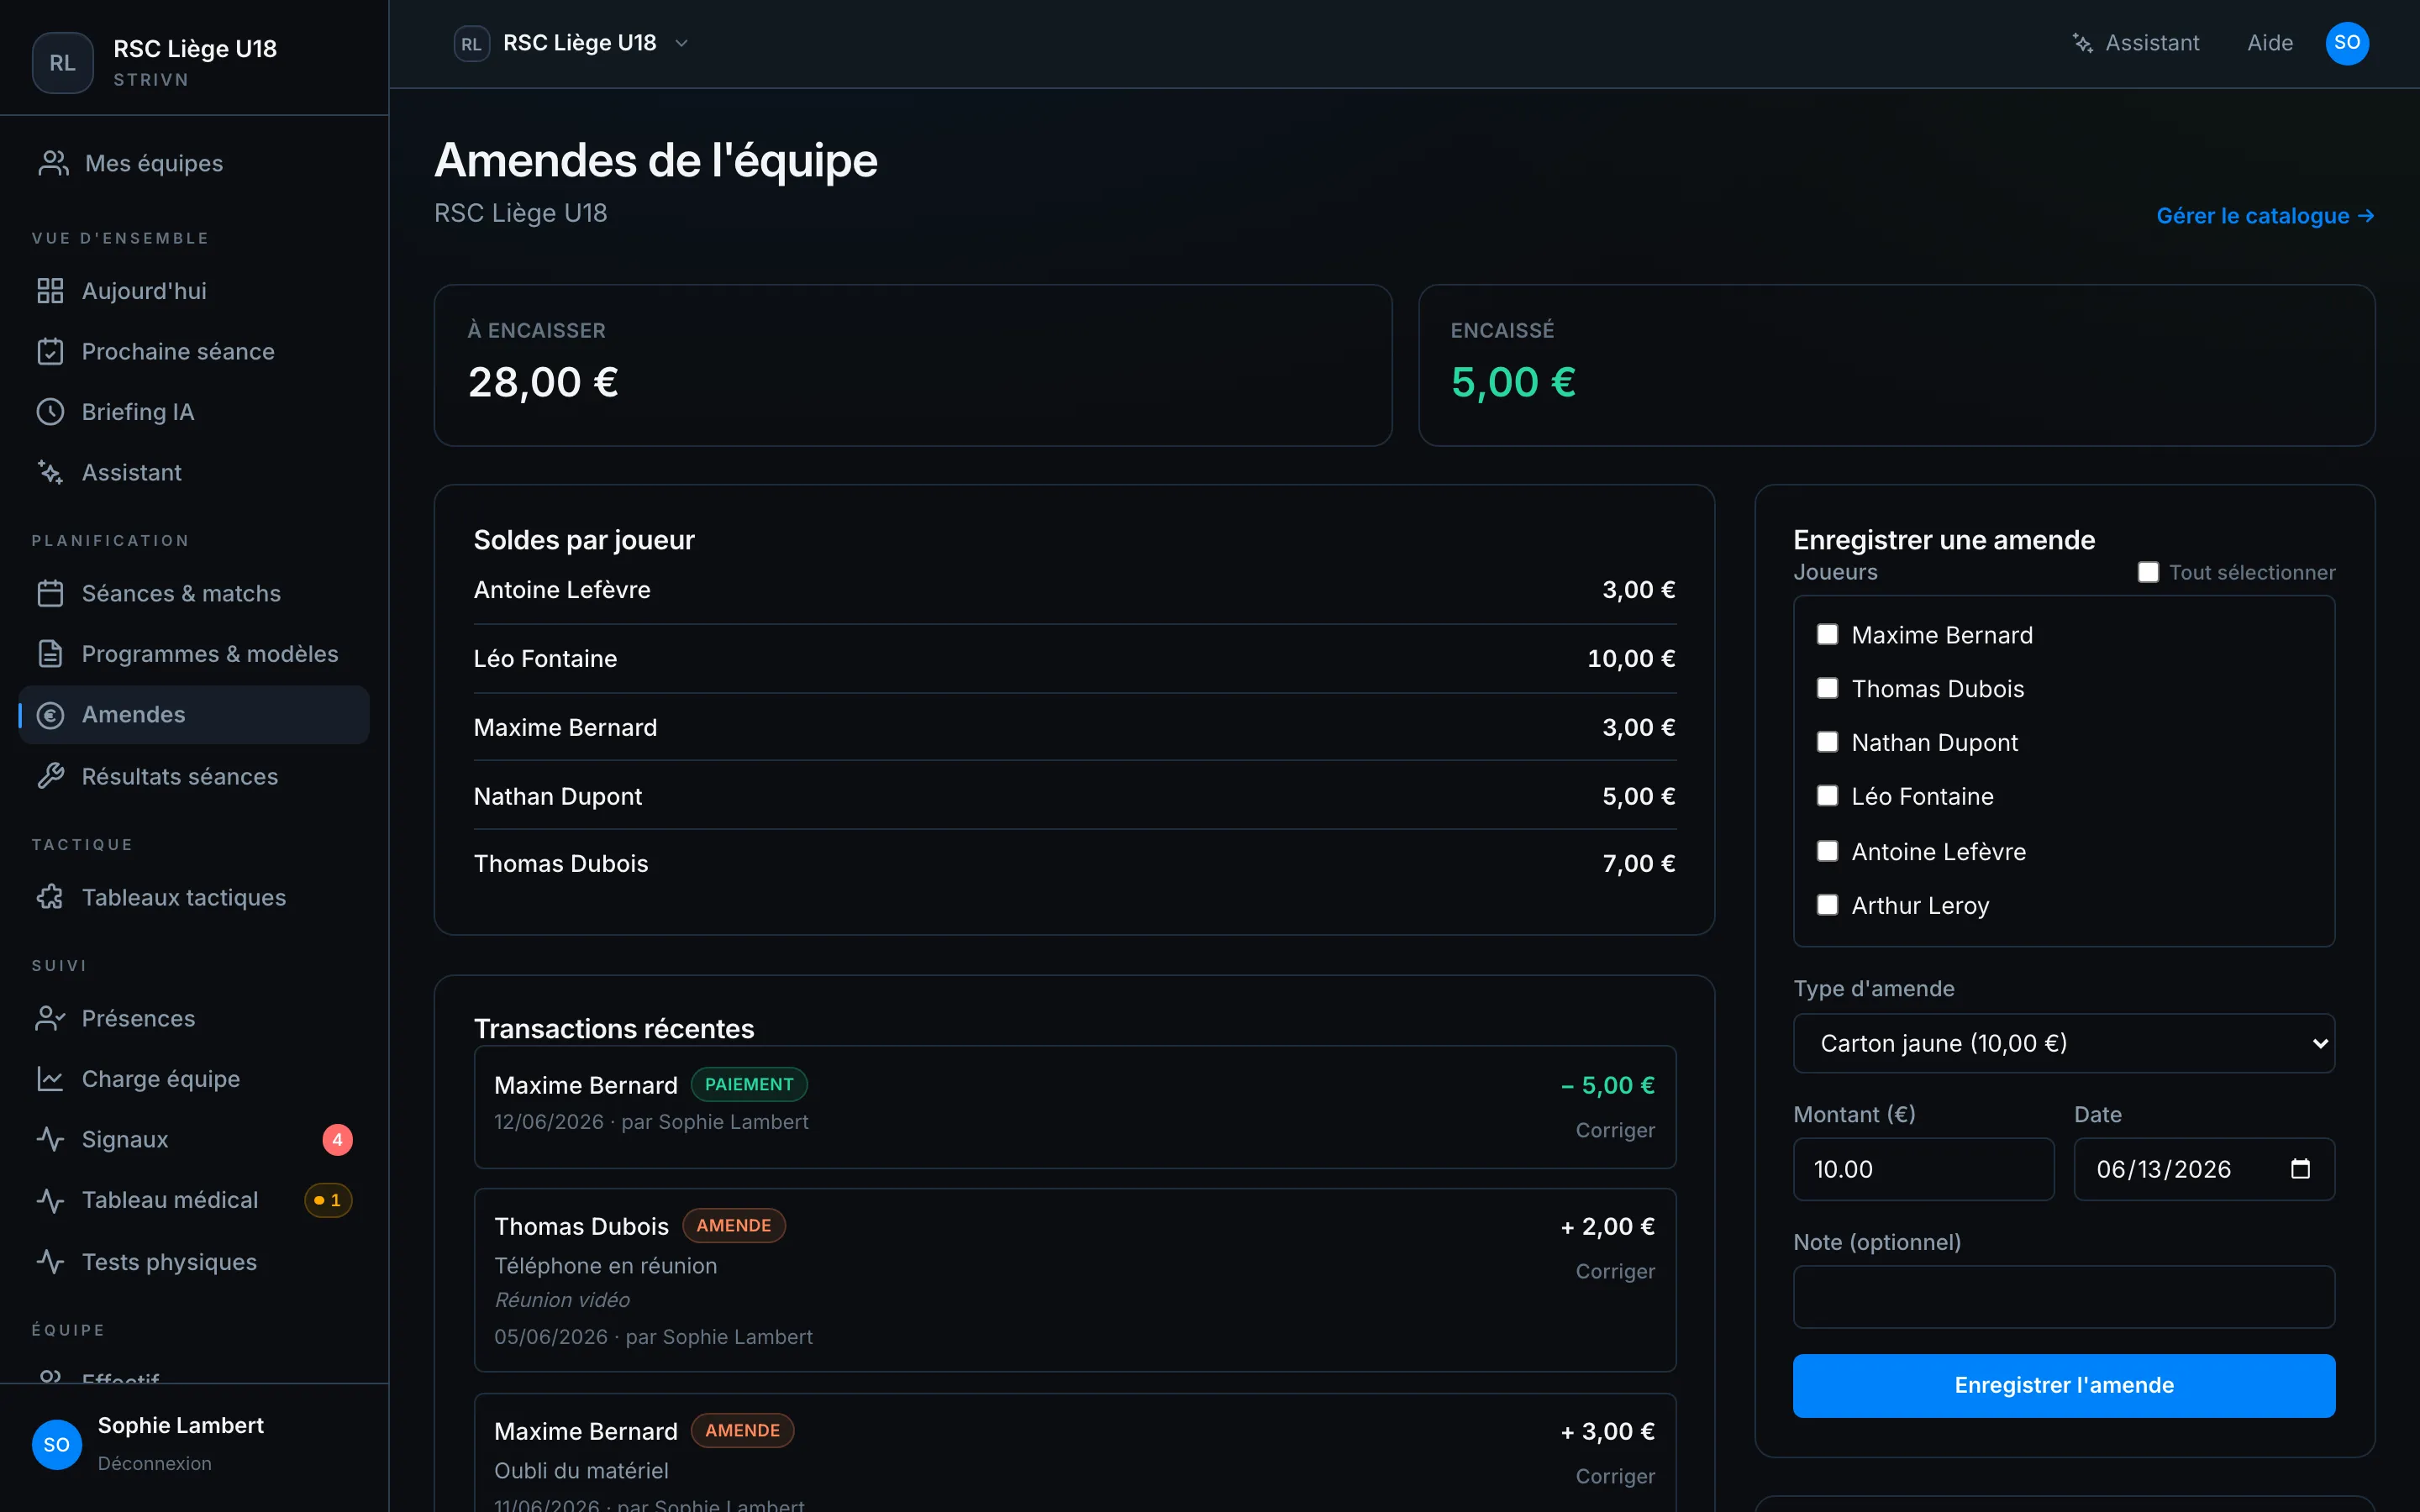Click the Charge équipe chart icon
2420x1512 pixels.
(50, 1079)
